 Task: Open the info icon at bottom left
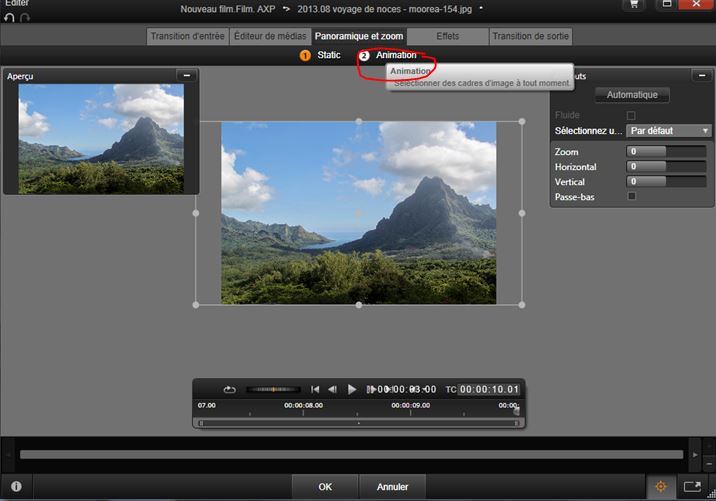pos(16,487)
